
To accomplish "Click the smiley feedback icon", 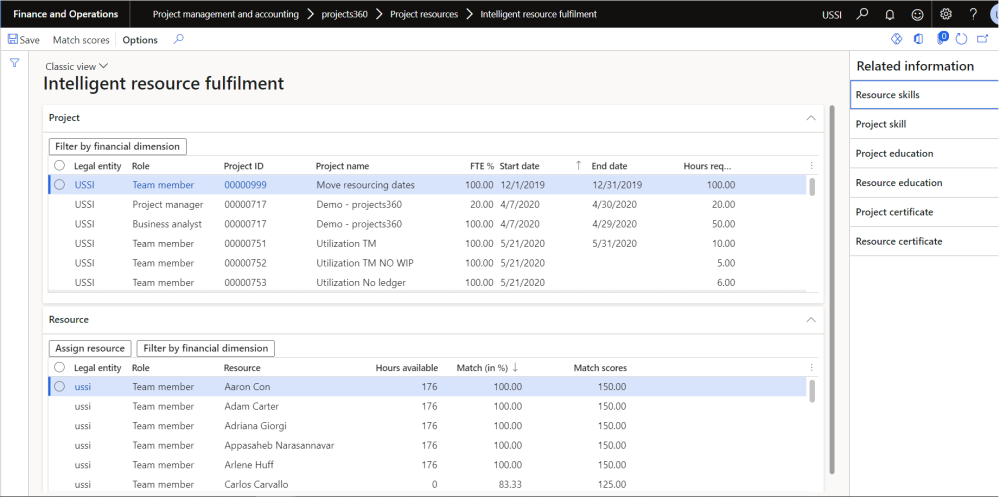I will coord(915,14).
